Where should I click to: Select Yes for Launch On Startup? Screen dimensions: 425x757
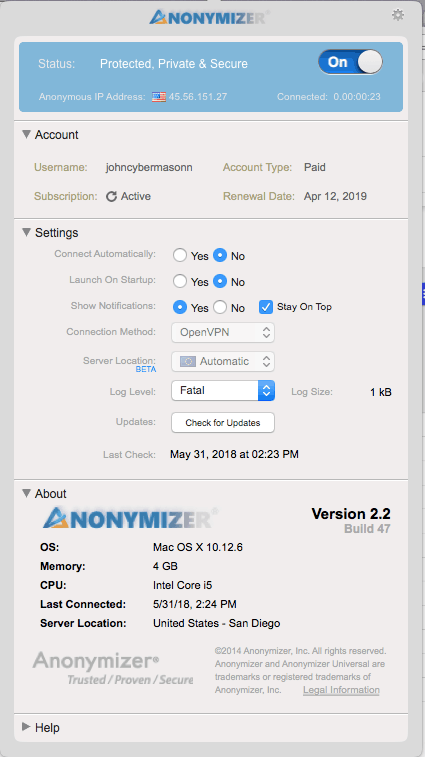point(180,281)
